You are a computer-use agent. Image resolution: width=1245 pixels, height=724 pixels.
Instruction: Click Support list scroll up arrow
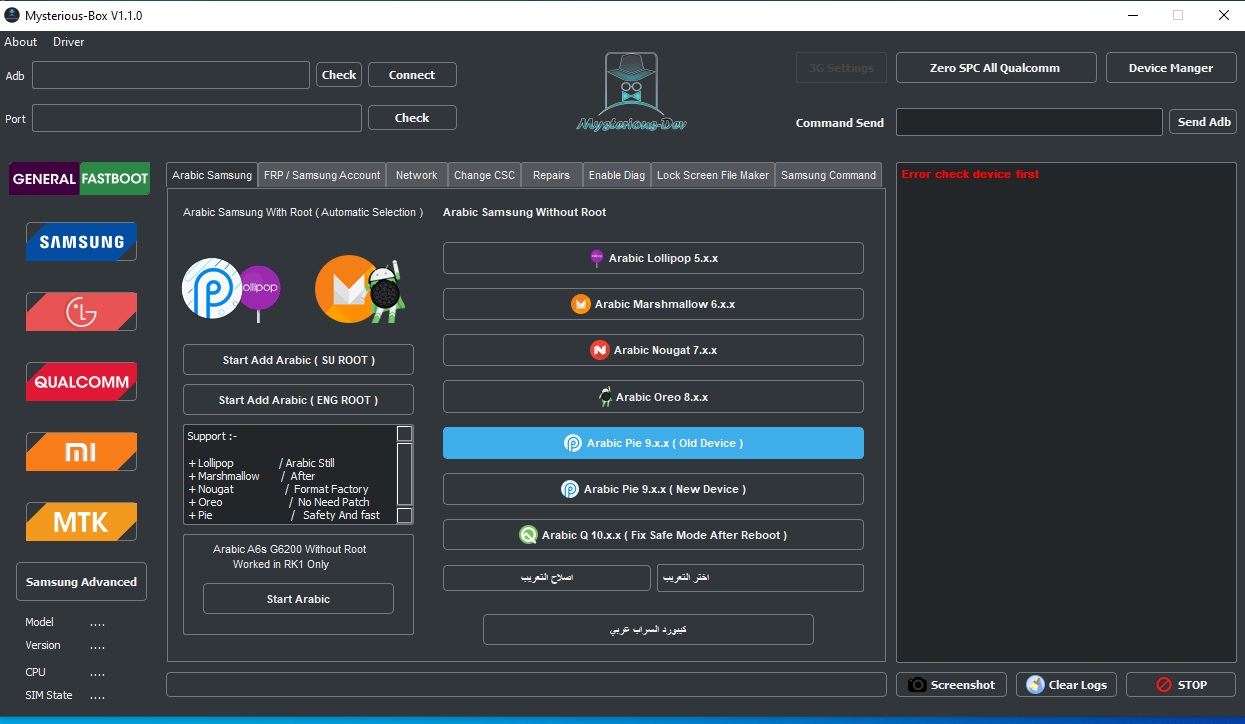(404, 434)
